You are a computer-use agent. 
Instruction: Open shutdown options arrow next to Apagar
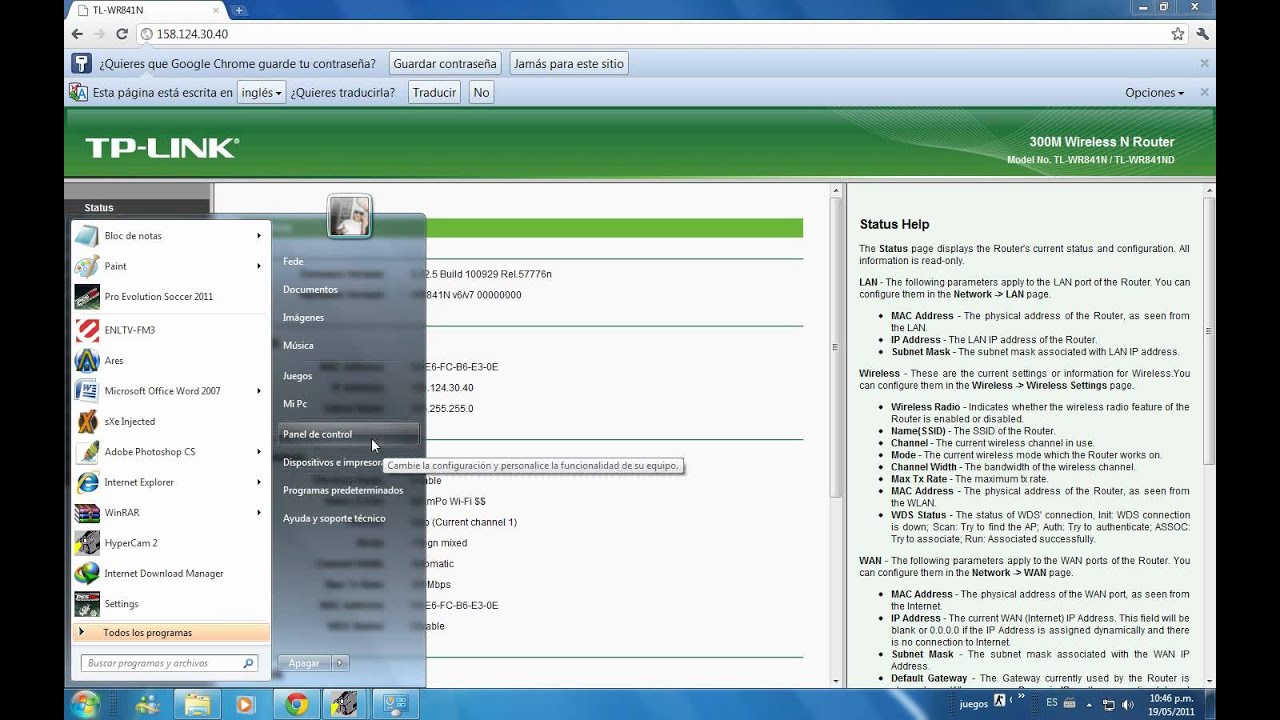coord(340,663)
